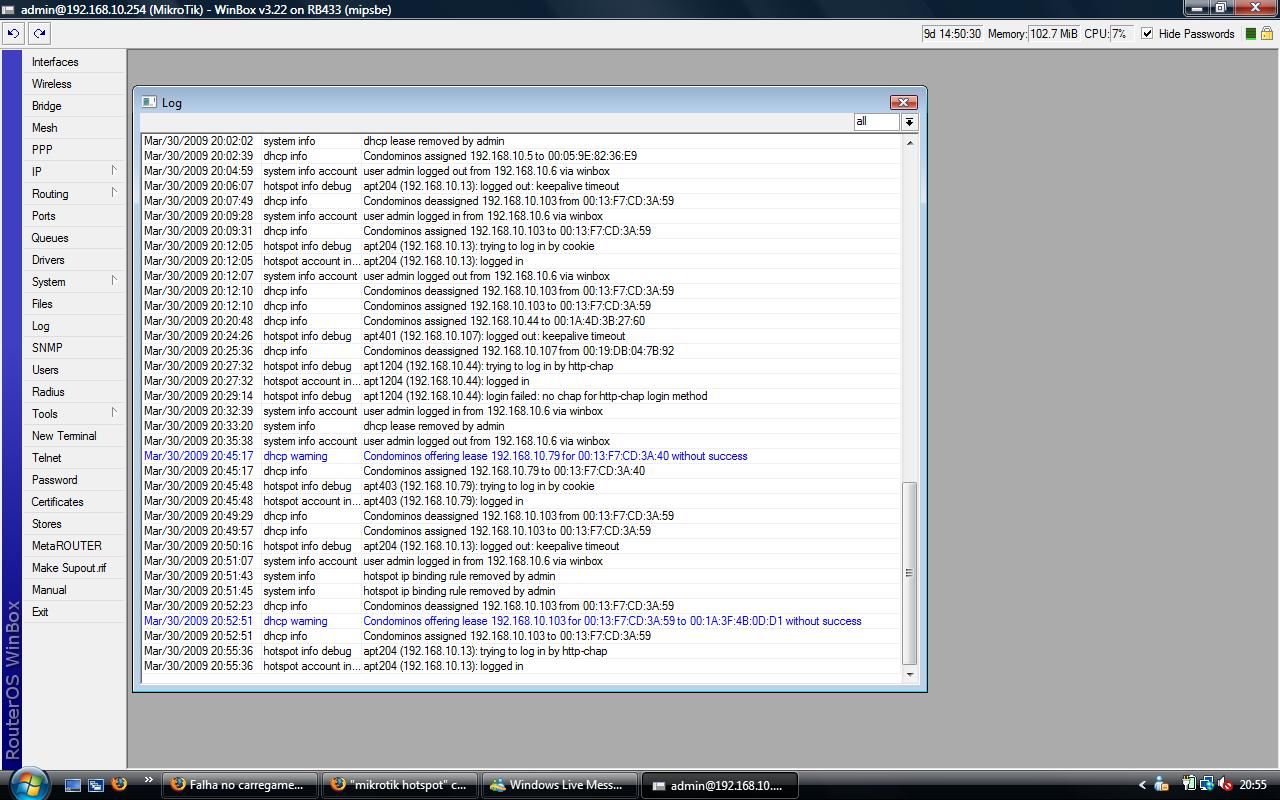Click the Switch between windows quick launch icon
This screenshot has width=1280, height=800.
96,785
